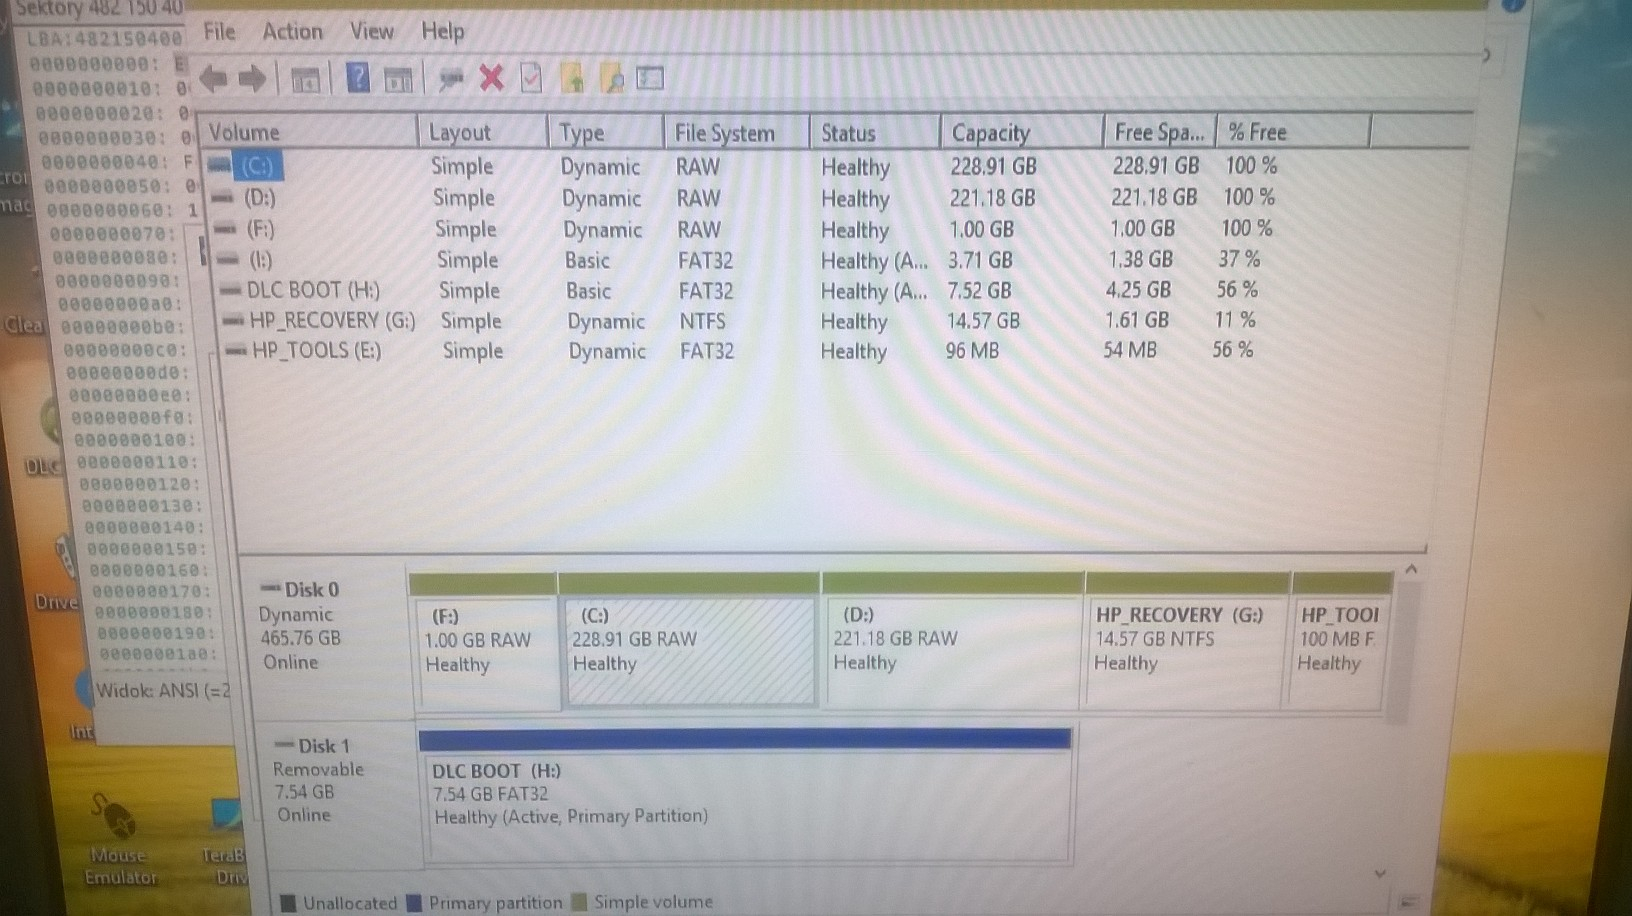Click the 'Widok: ANSI' status text in hex window
1632x916 pixels.
[x=162, y=690]
